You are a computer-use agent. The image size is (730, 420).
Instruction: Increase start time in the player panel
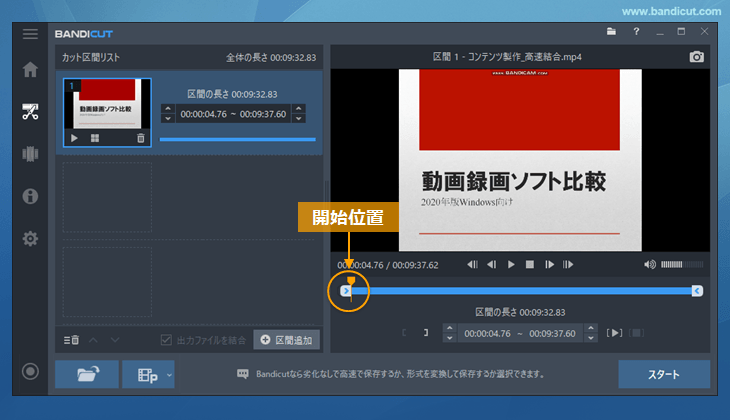click(x=450, y=328)
